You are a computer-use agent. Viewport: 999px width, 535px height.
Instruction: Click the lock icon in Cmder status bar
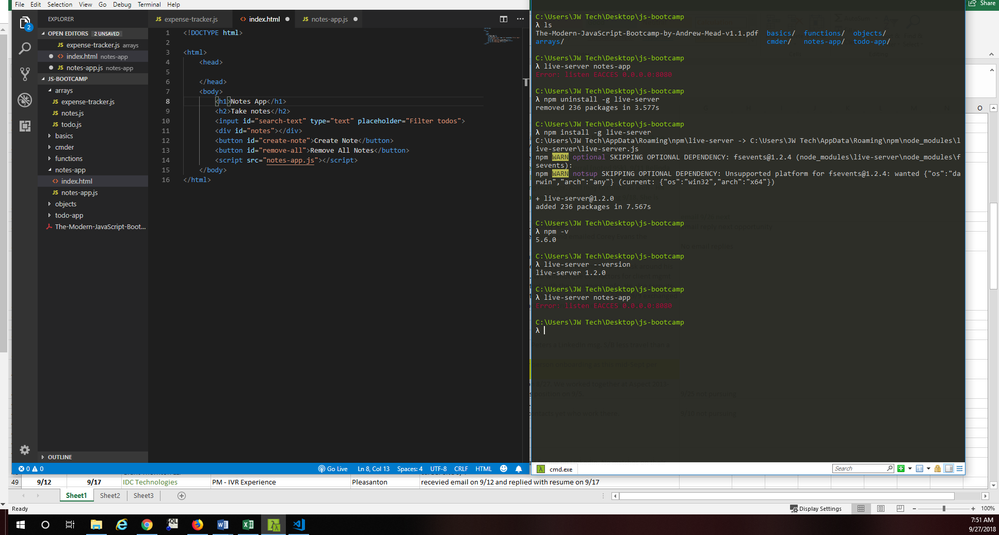pos(937,469)
